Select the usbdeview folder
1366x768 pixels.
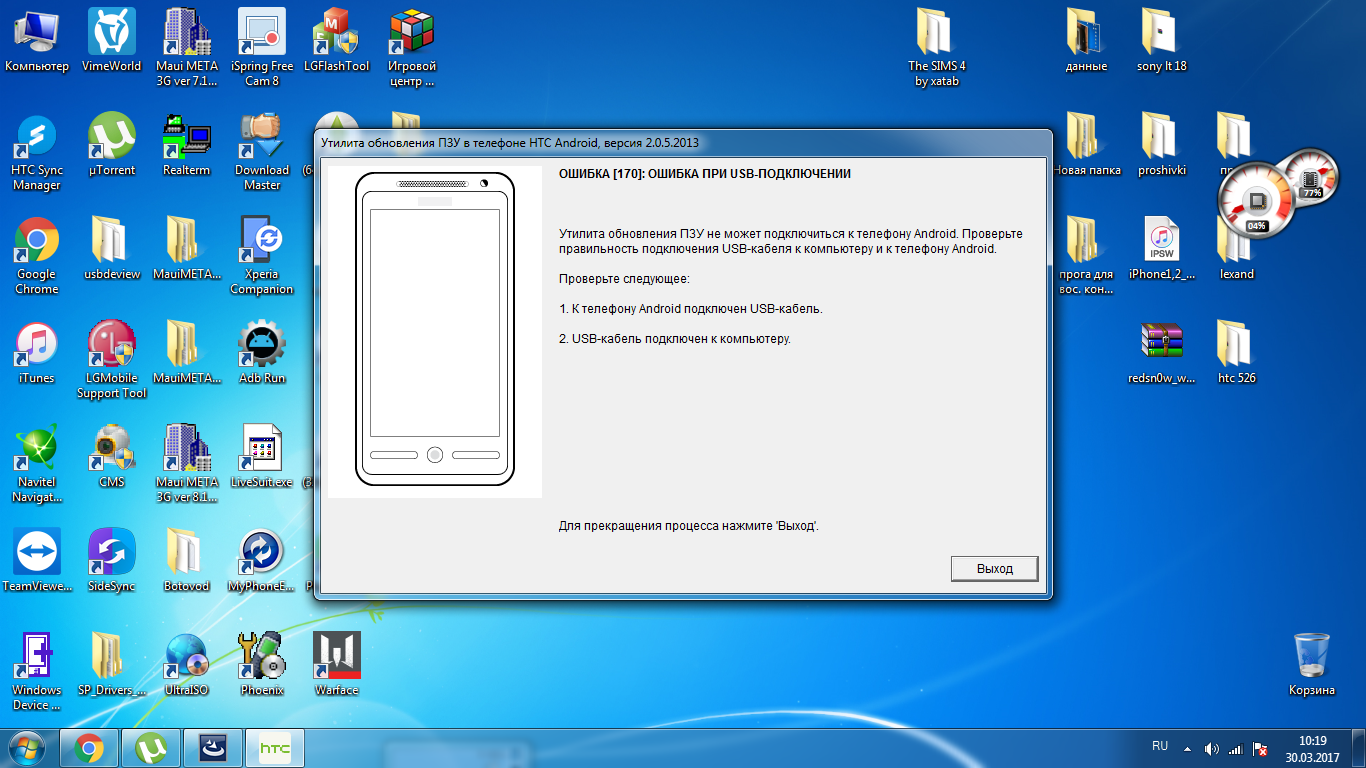[x=112, y=249]
